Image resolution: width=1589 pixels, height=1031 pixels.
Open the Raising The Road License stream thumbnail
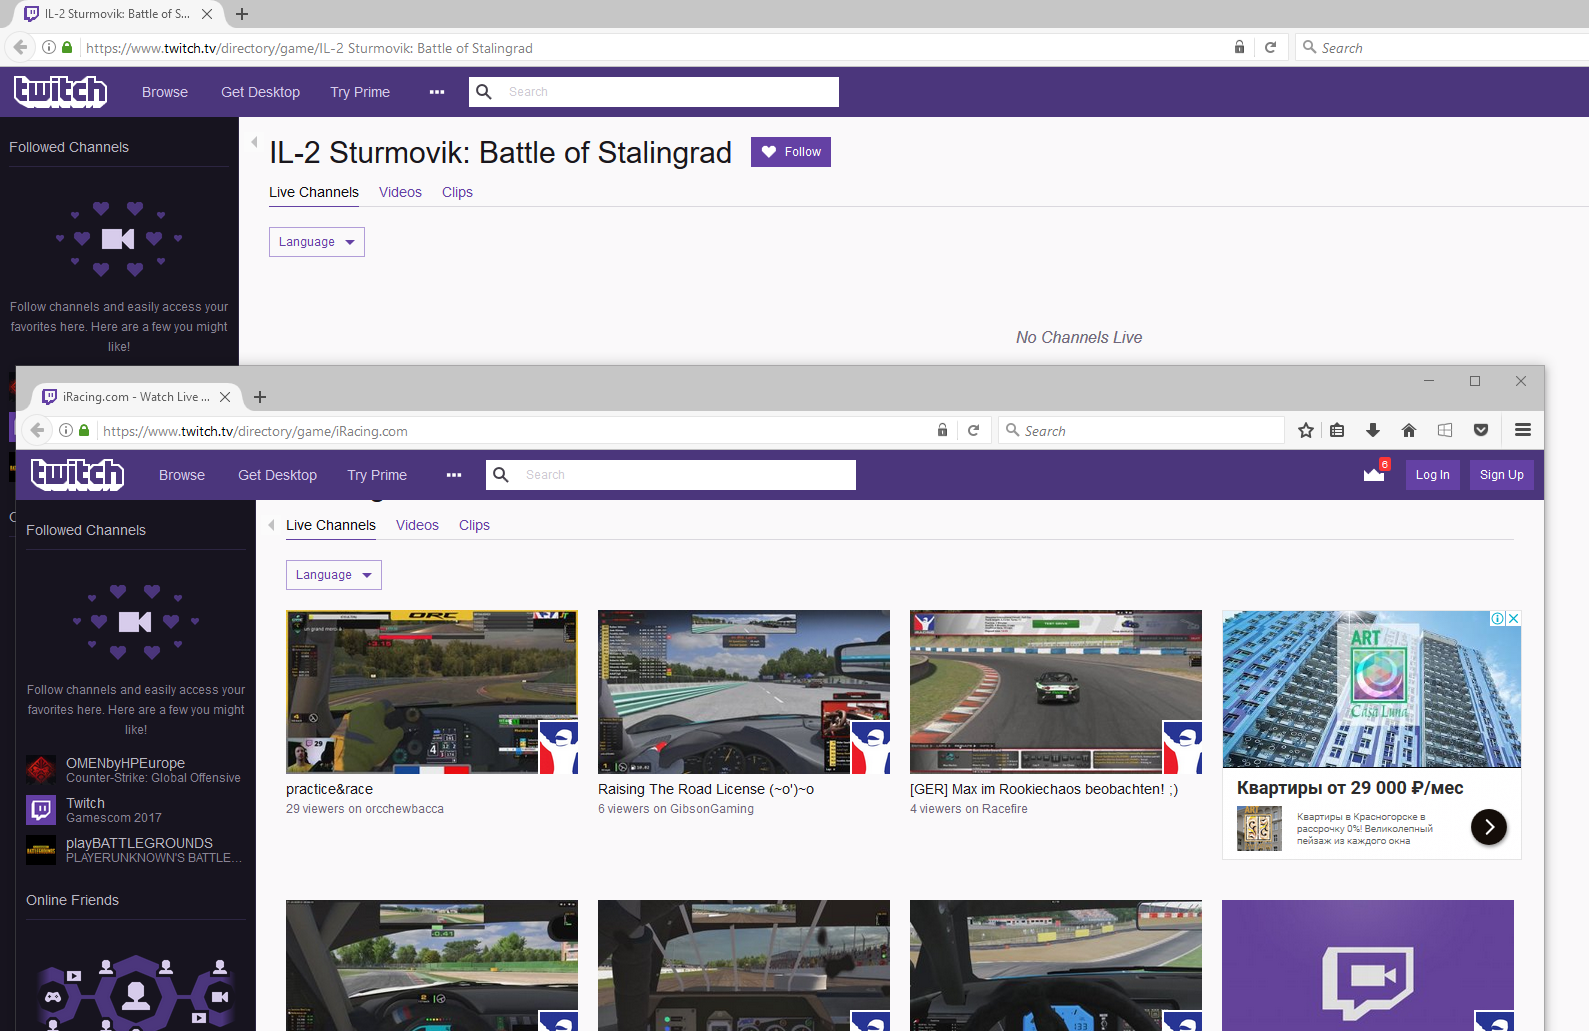click(x=744, y=692)
